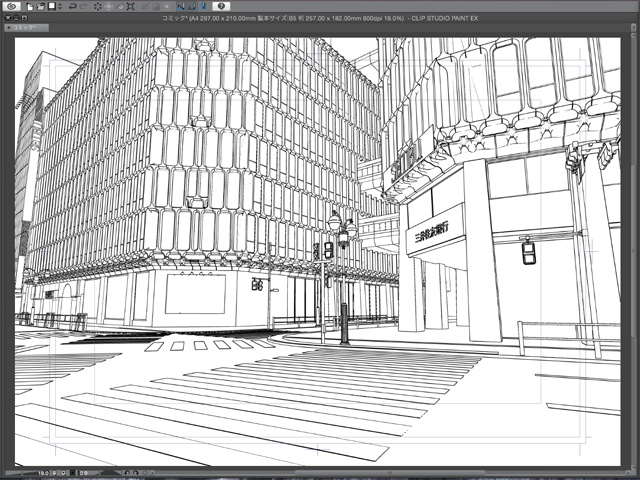Rotate canvas left from status bar
Viewport: 640px width, 480px height.
click(127, 473)
